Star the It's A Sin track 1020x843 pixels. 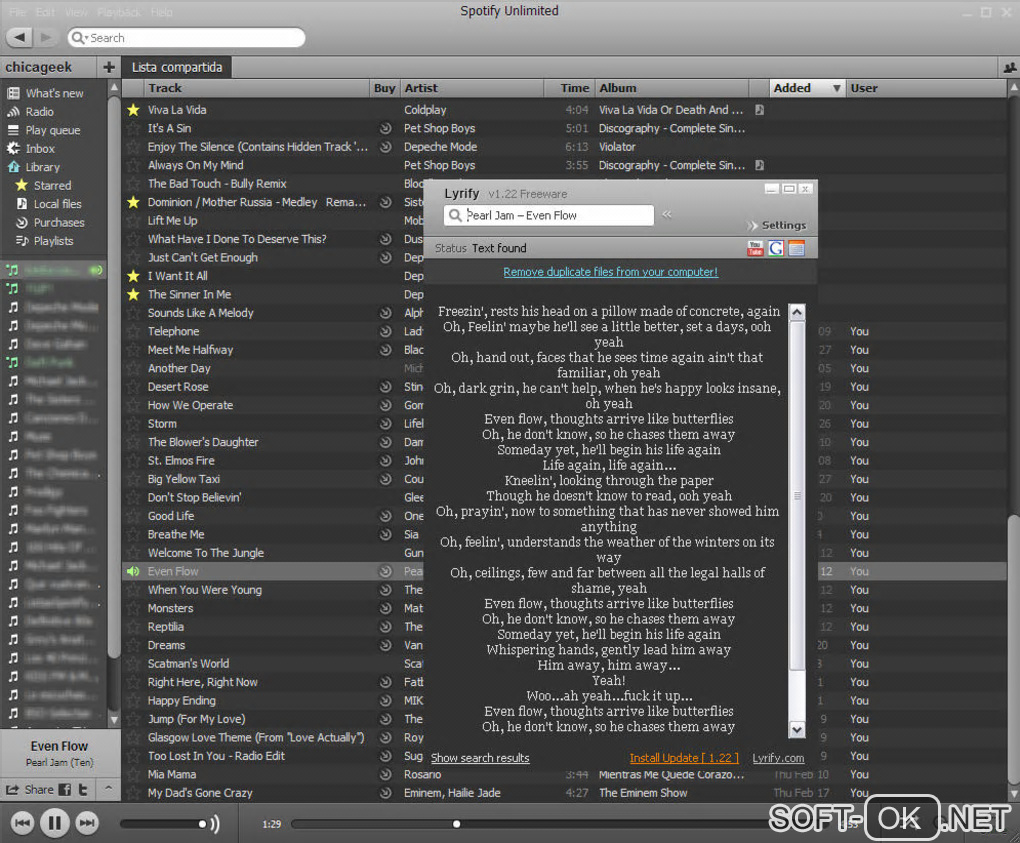point(133,129)
